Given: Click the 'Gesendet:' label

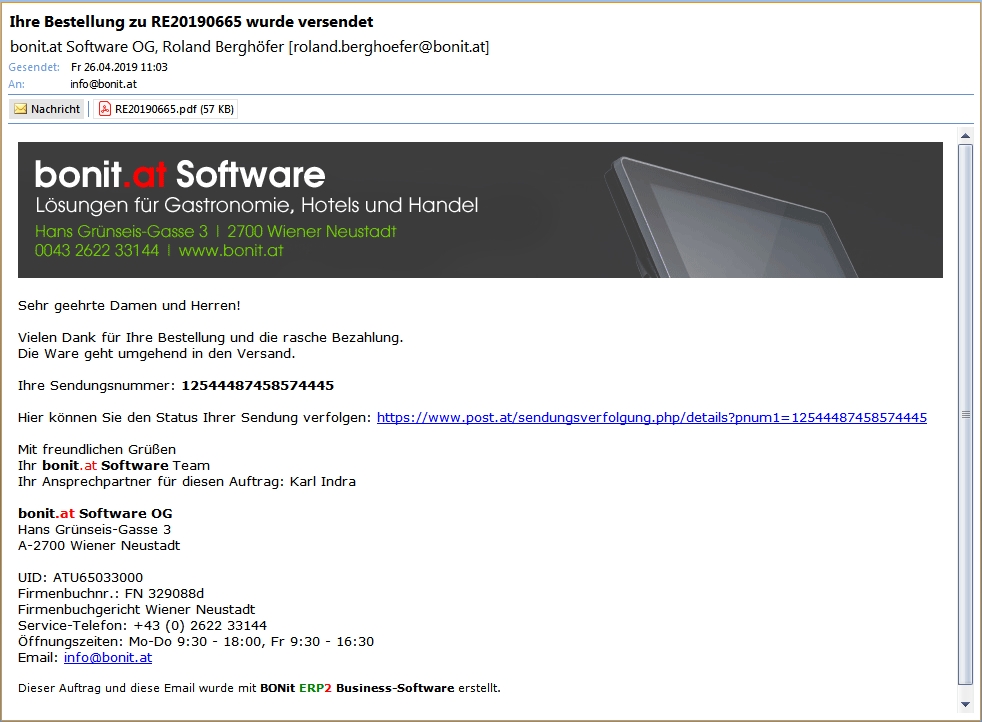Looking at the screenshot, I should [34, 67].
